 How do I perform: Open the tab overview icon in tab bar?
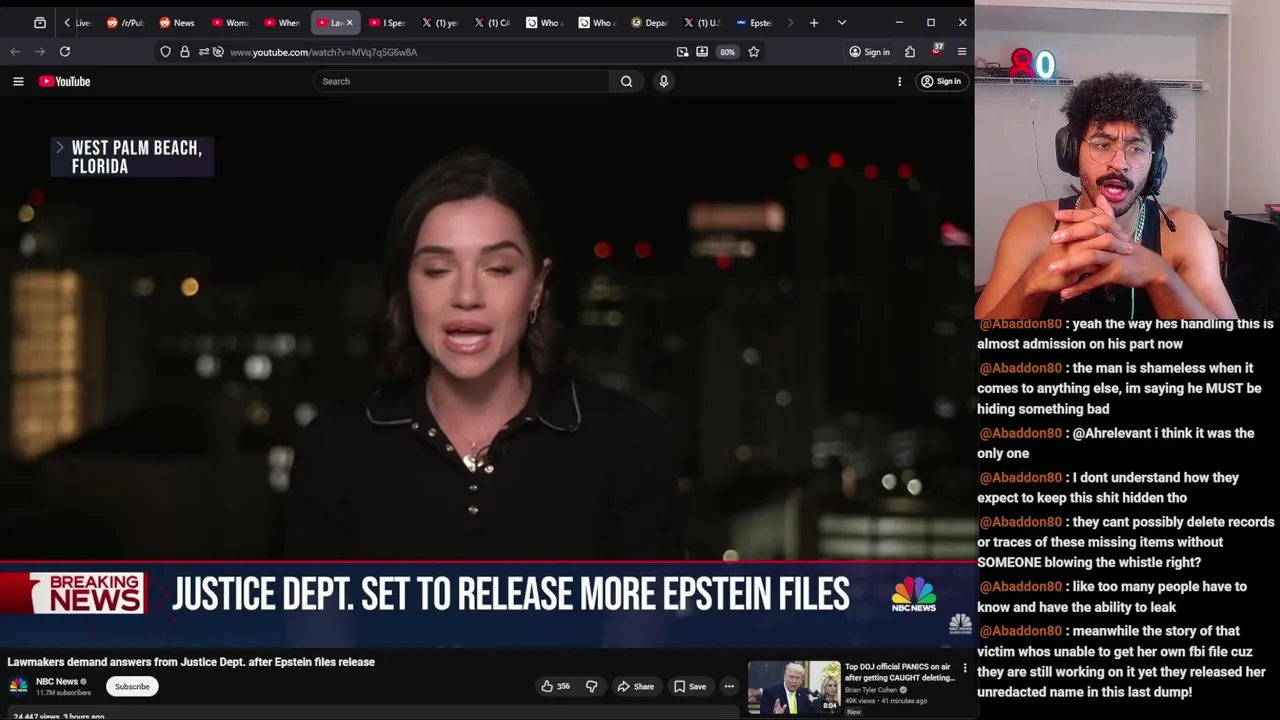(x=40, y=22)
